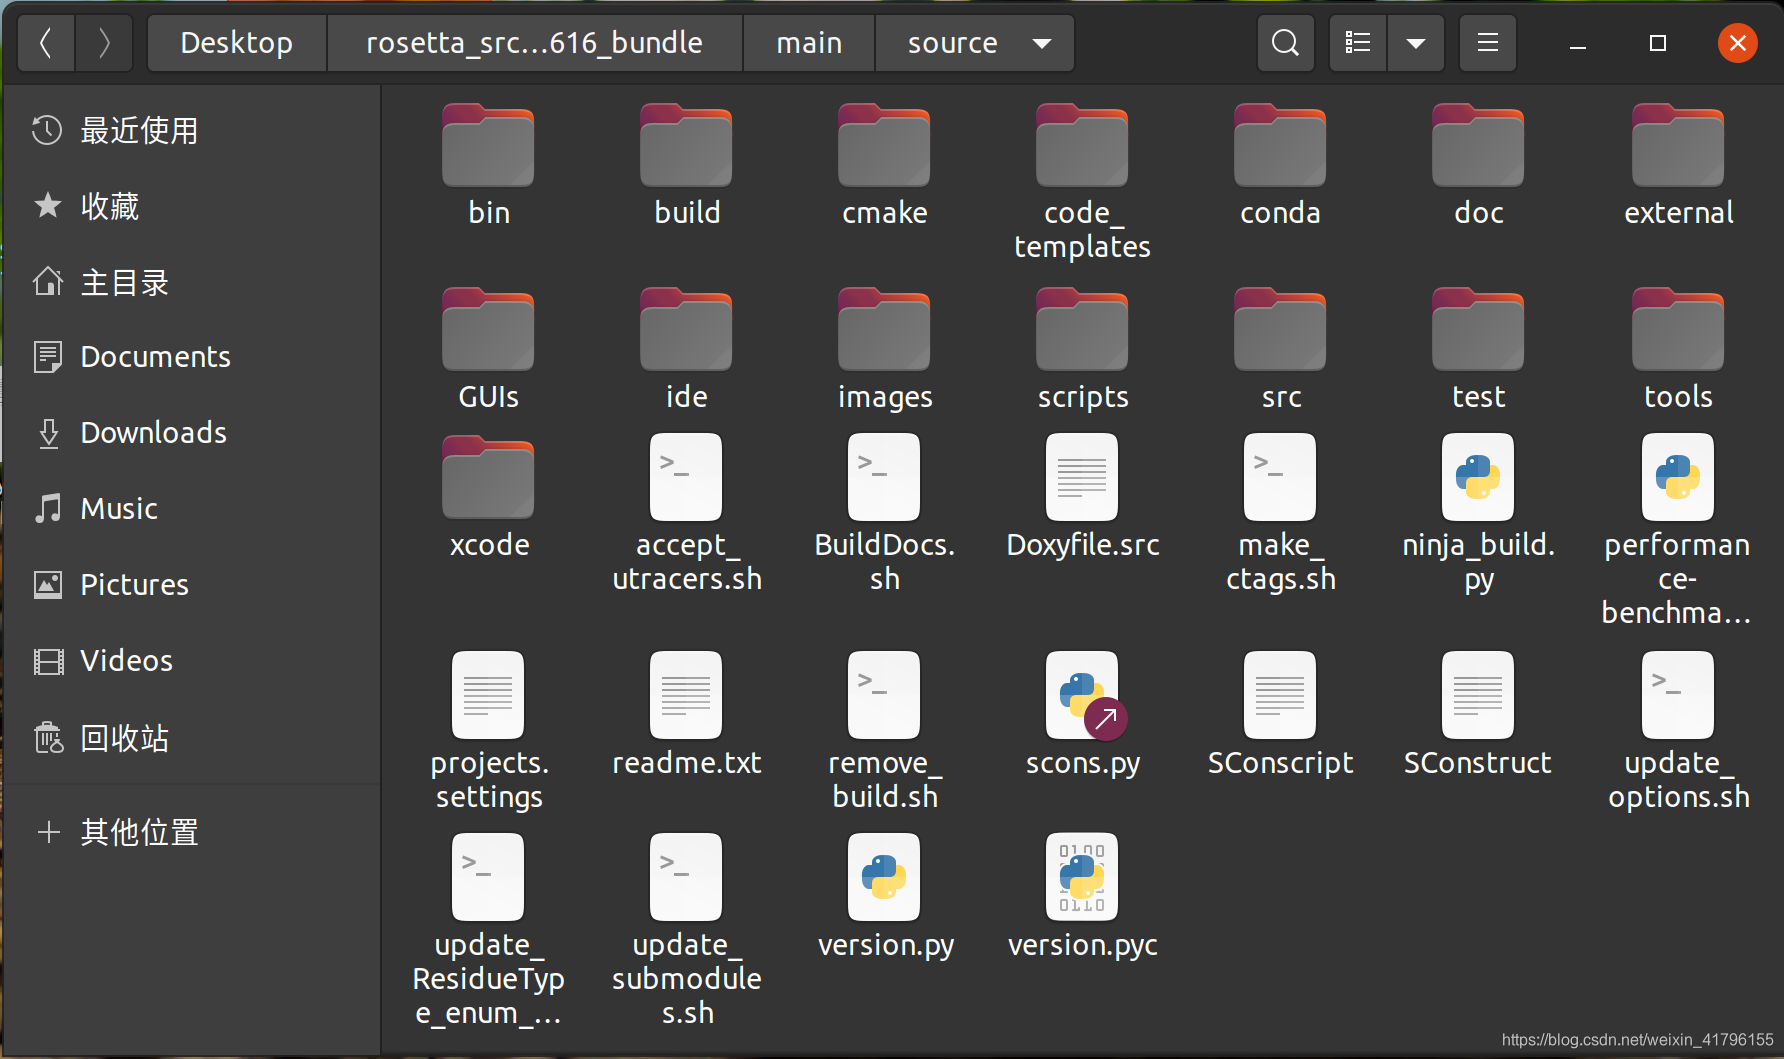The image size is (1784, 1059).
Task: Go to 主目录 home folder
Action: (x=190, y=283)
